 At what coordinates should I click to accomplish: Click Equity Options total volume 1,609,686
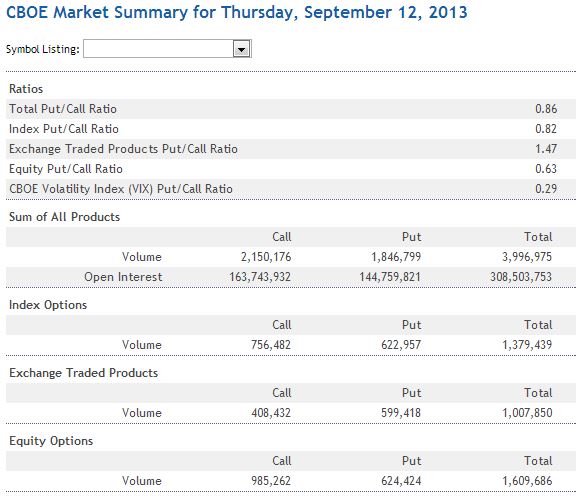[x=527, y=481]
